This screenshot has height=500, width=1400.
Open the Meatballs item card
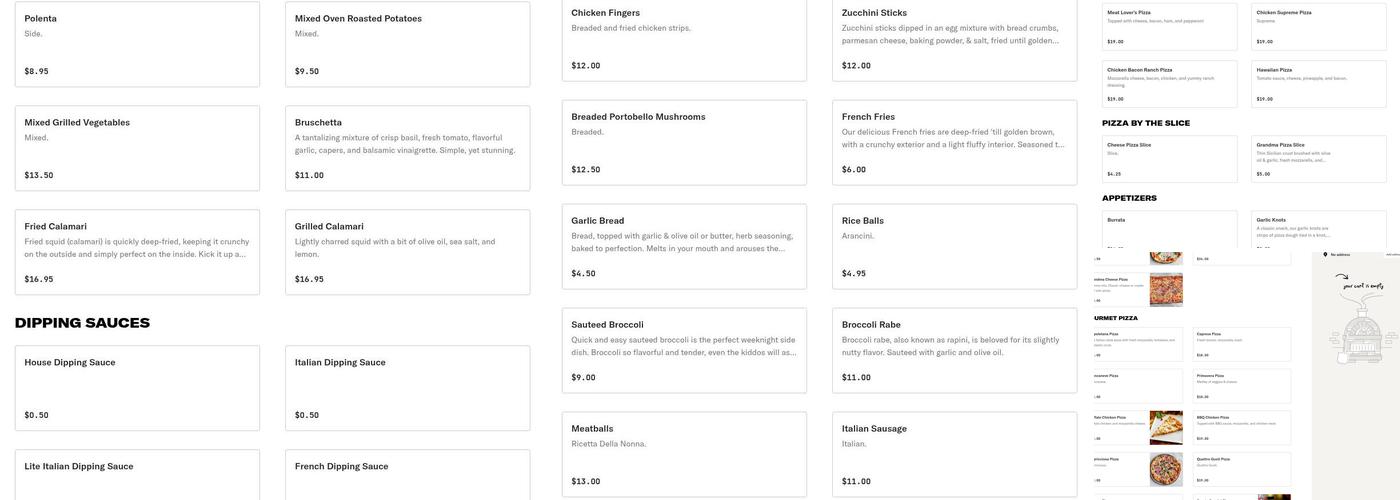[x=684, y=455]
